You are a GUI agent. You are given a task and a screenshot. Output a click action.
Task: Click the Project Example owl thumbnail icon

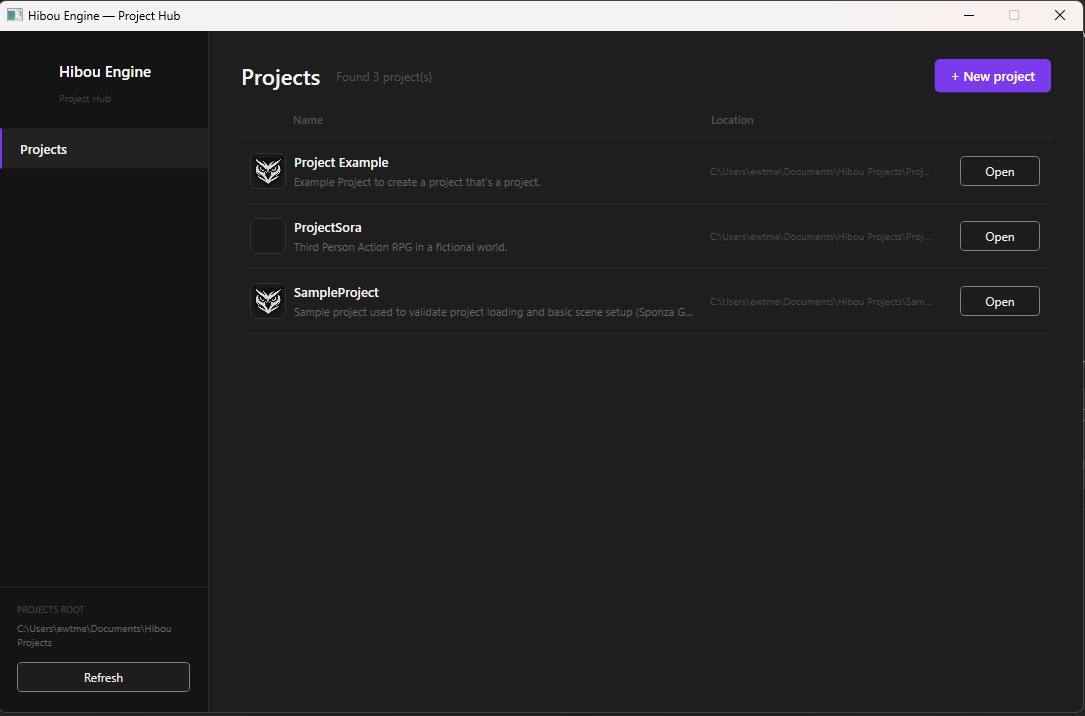tap(267, 170)
